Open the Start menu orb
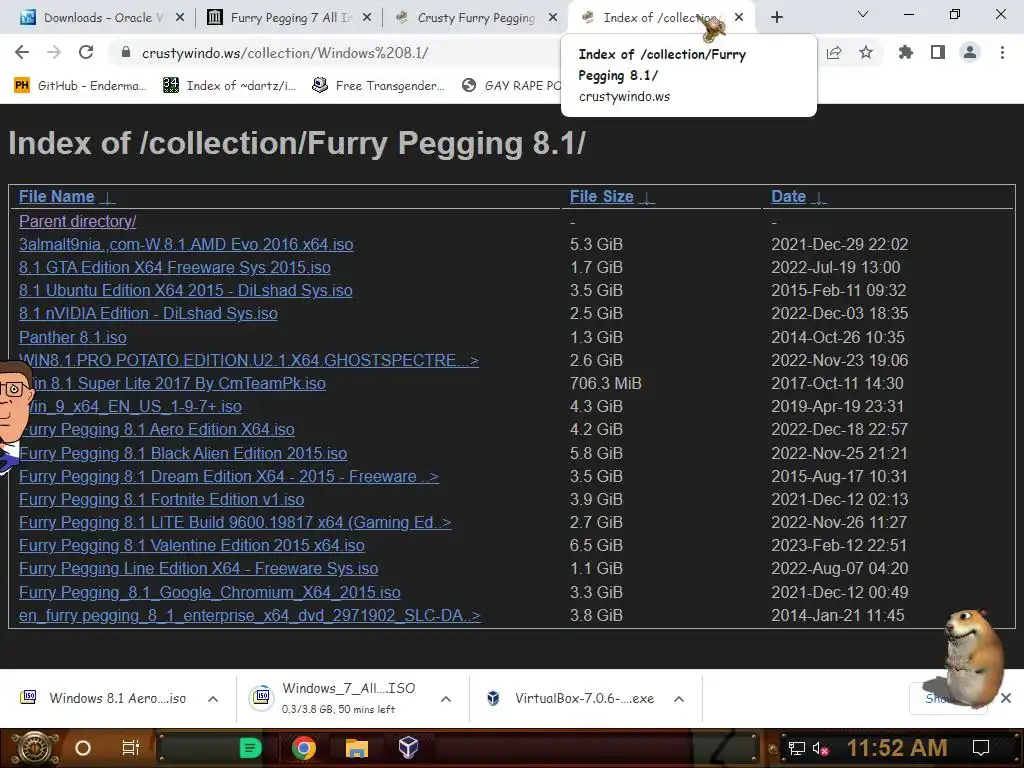Image resolution: width=1024 pixels, height=768 pixels. tap(35, 748)
